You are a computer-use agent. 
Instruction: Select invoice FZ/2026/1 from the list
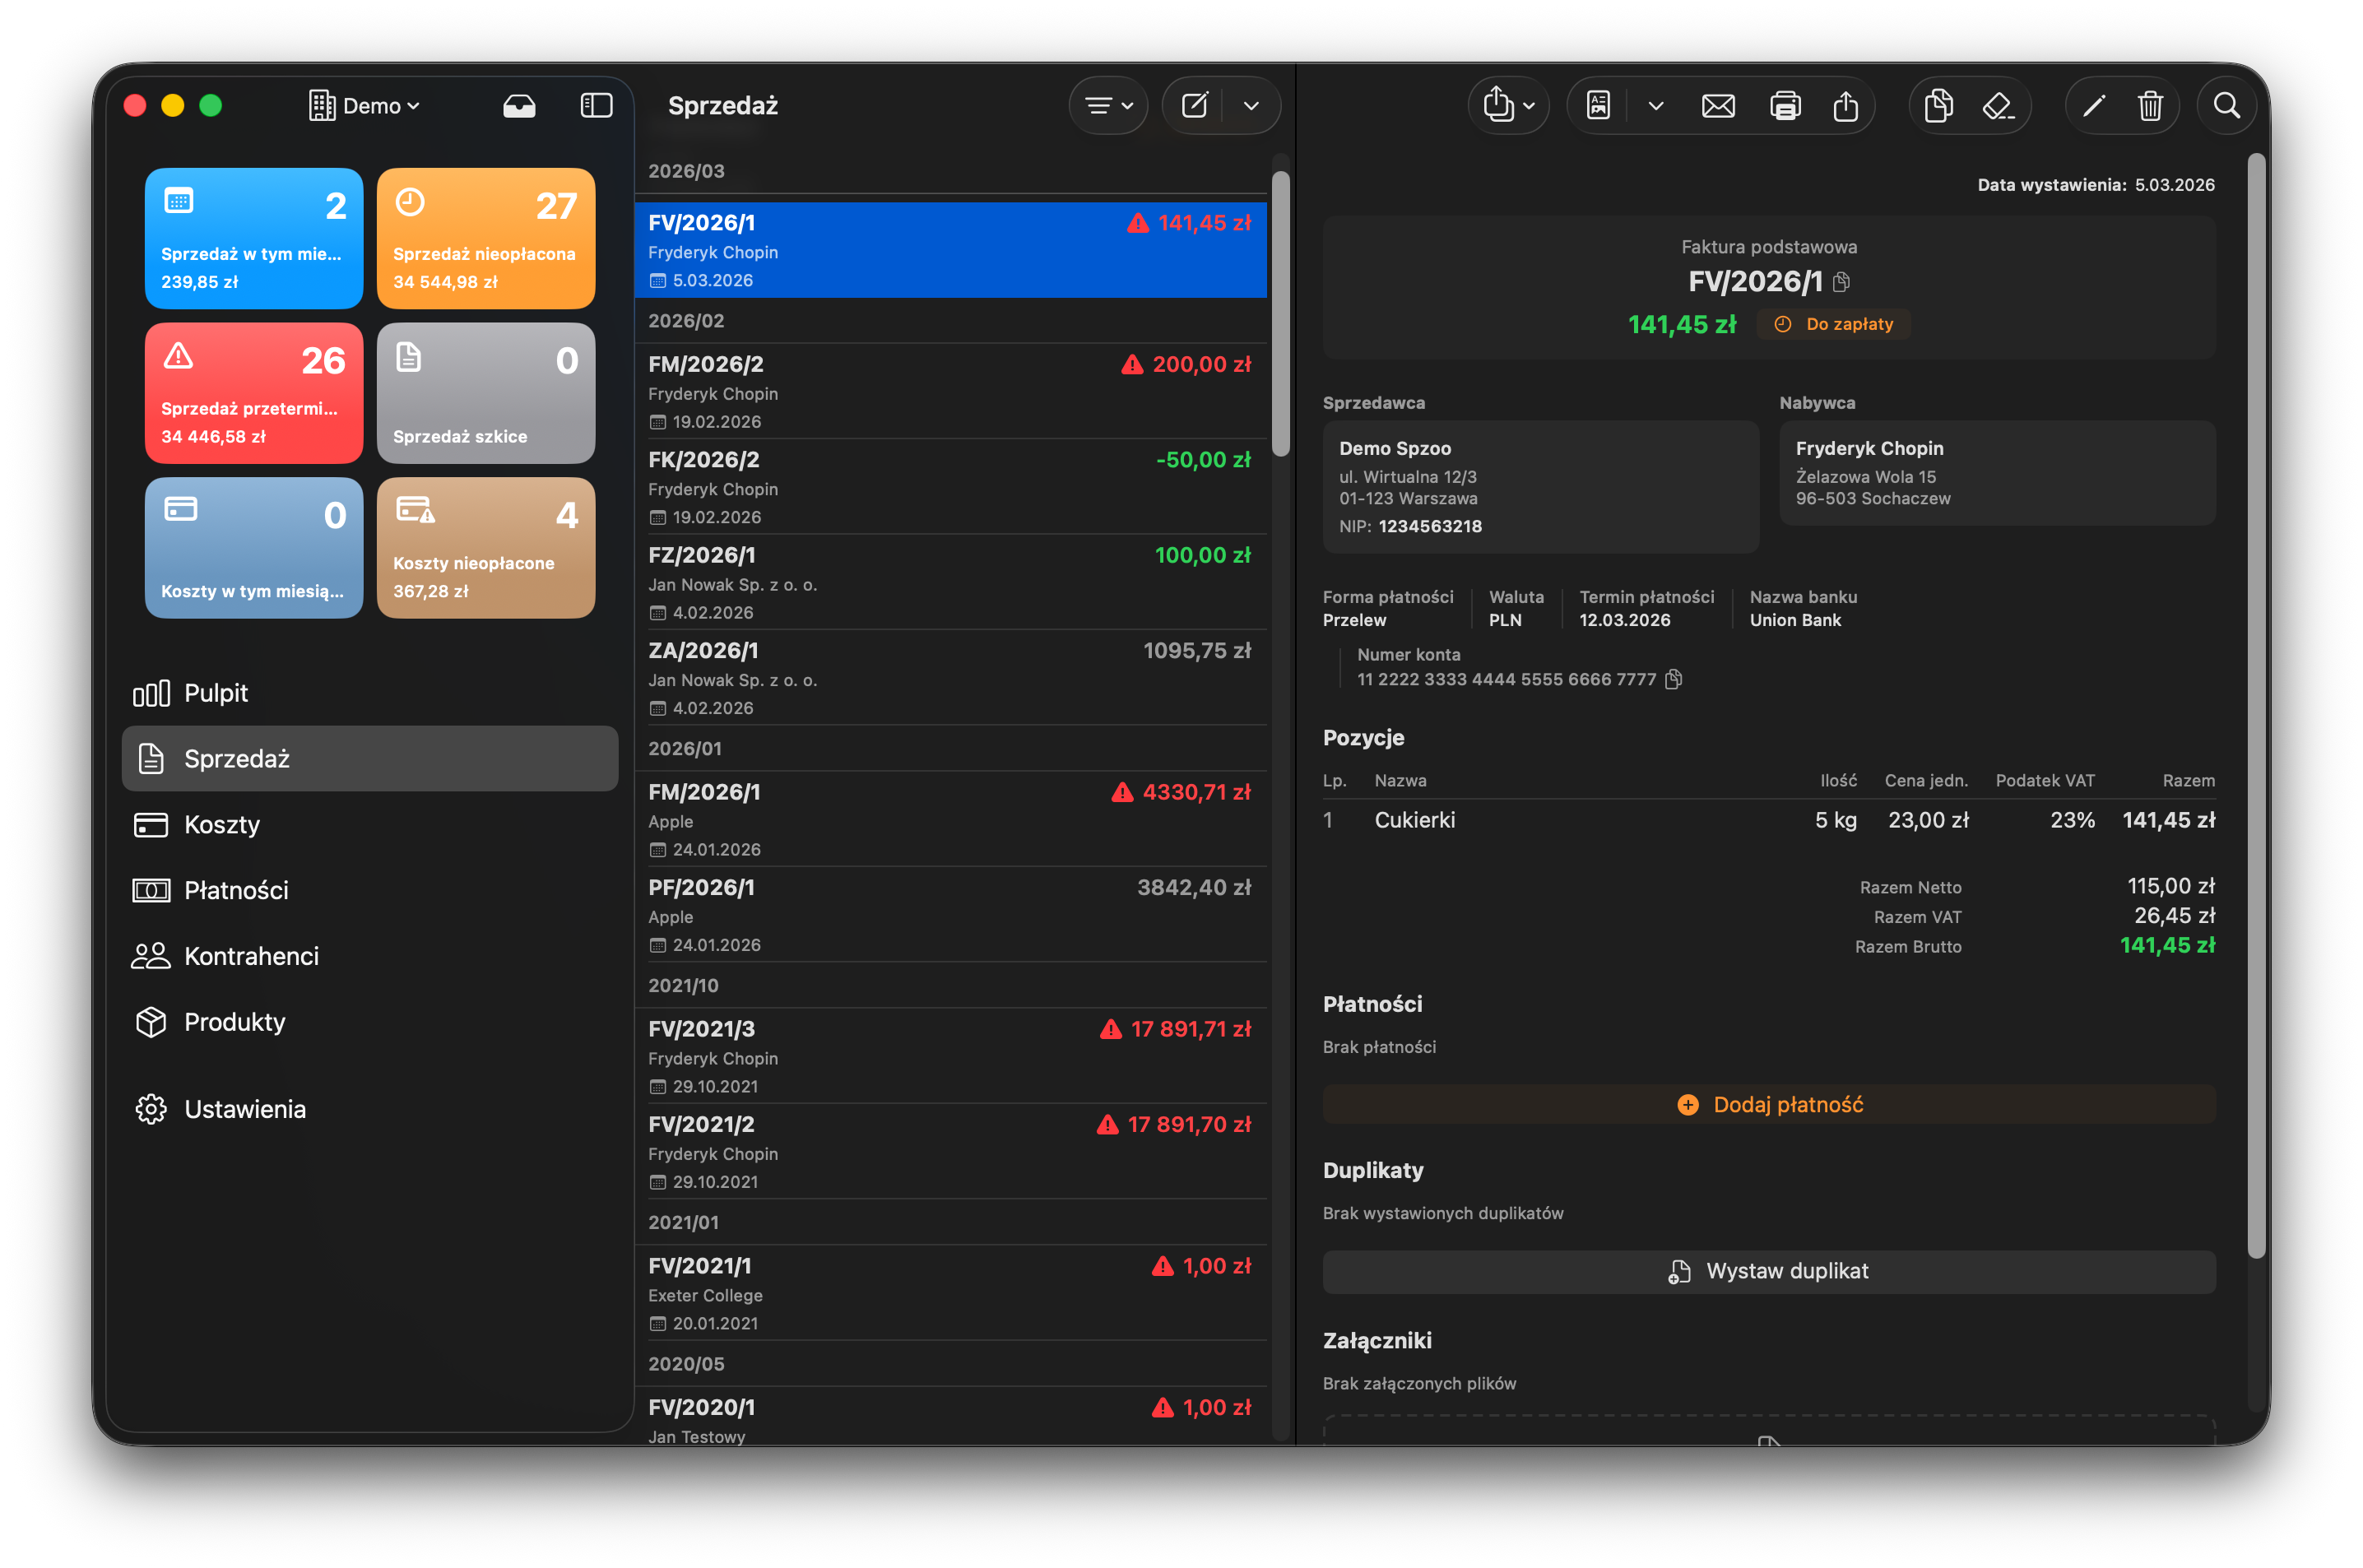point(950,582)
